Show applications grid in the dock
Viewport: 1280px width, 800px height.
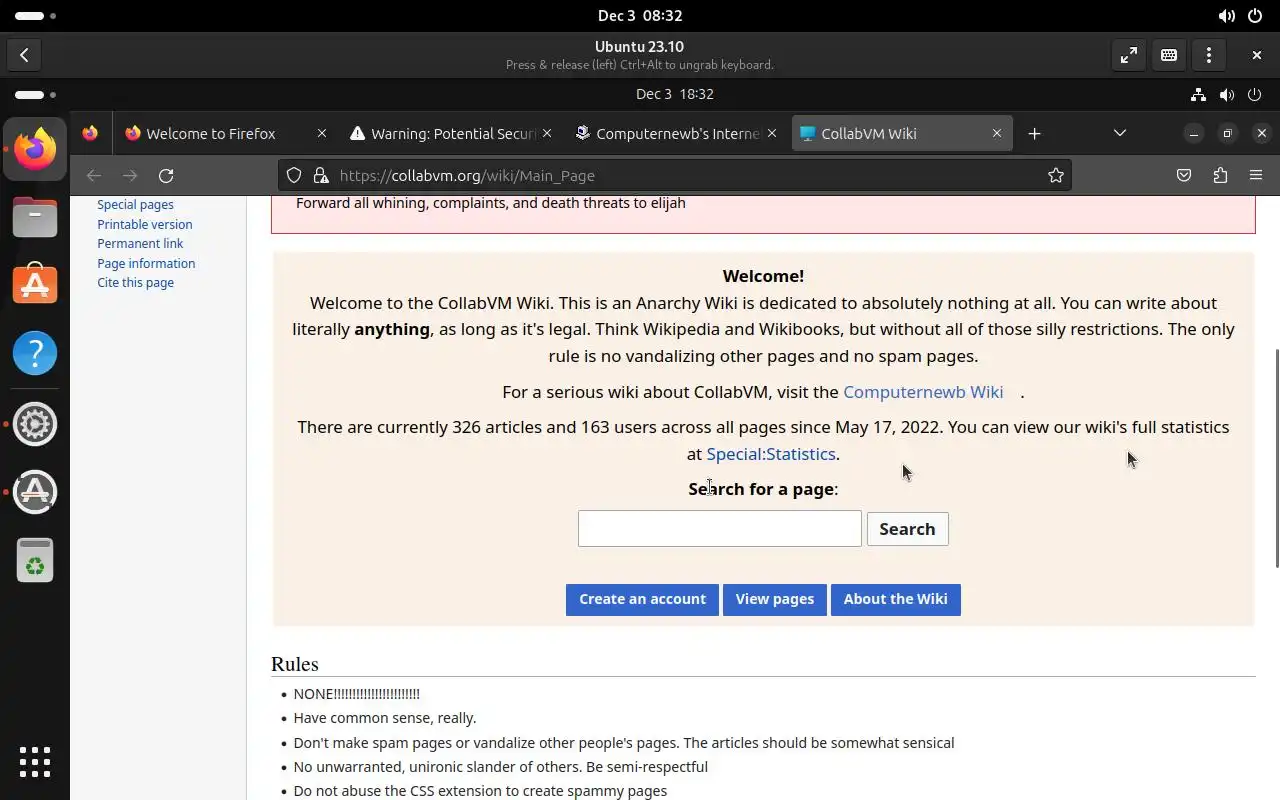pos(35,762)
